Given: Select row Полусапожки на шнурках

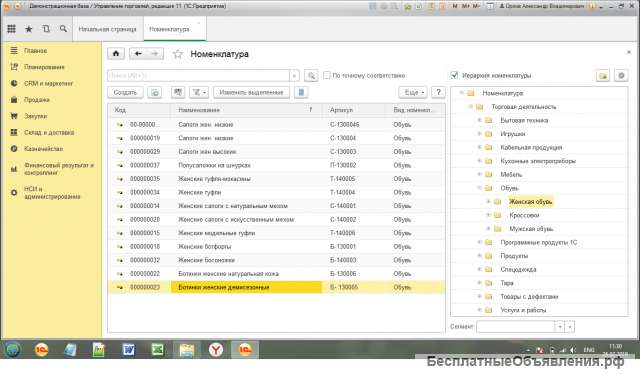Looking at the screenshot, I should coord(276,165).
